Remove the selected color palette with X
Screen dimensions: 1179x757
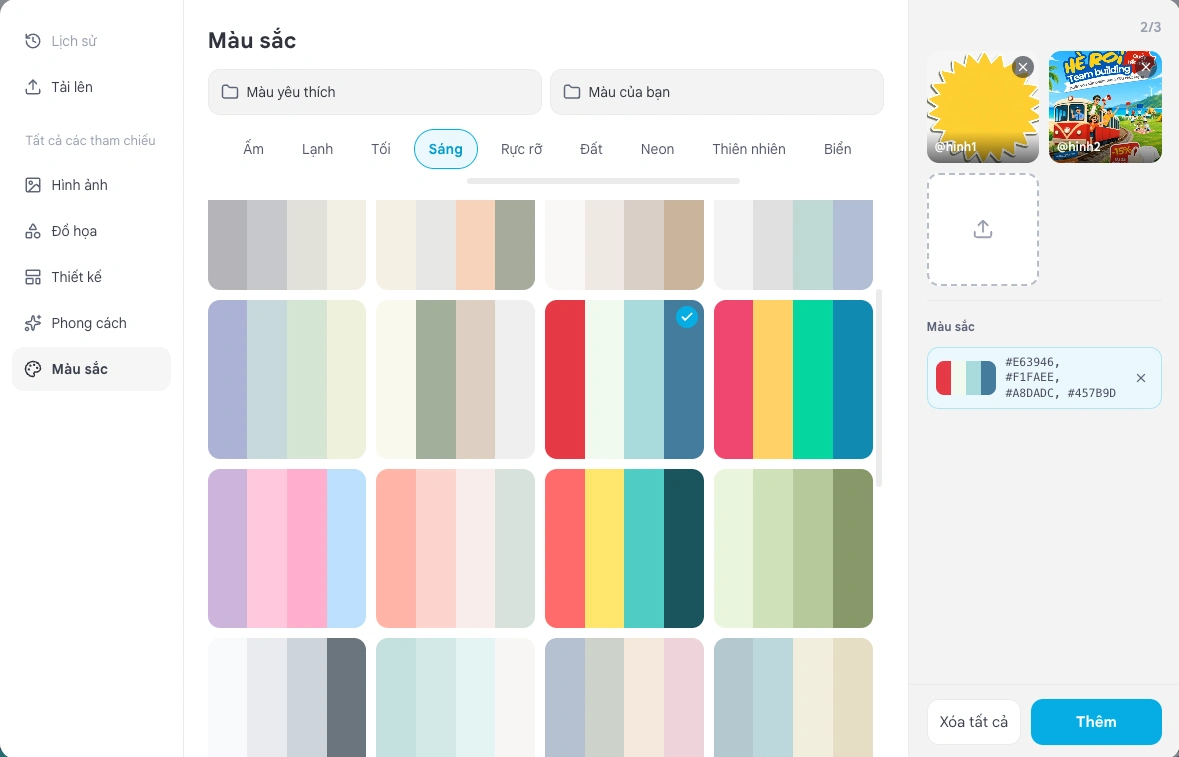click(x=1141, y=378)
